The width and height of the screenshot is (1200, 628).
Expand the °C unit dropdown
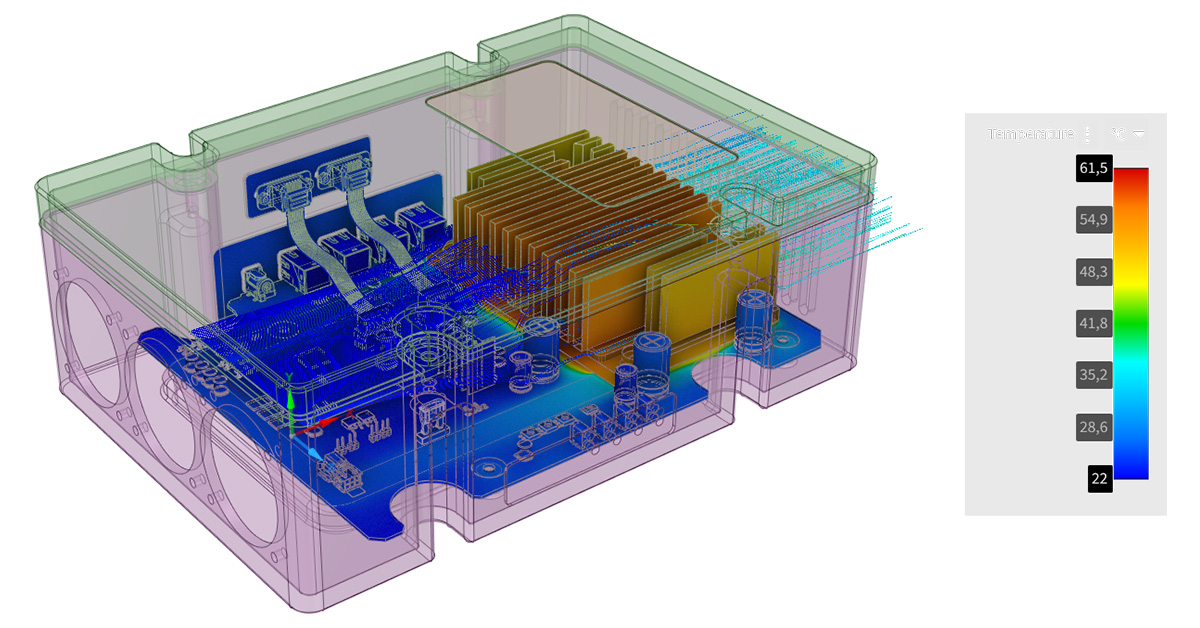pos(1127,134)
